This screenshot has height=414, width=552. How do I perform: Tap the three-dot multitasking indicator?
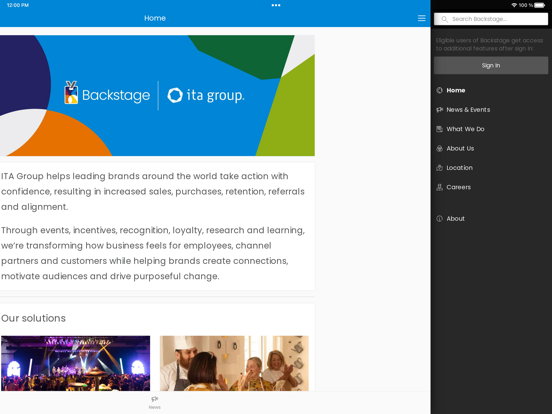point(276,5)
